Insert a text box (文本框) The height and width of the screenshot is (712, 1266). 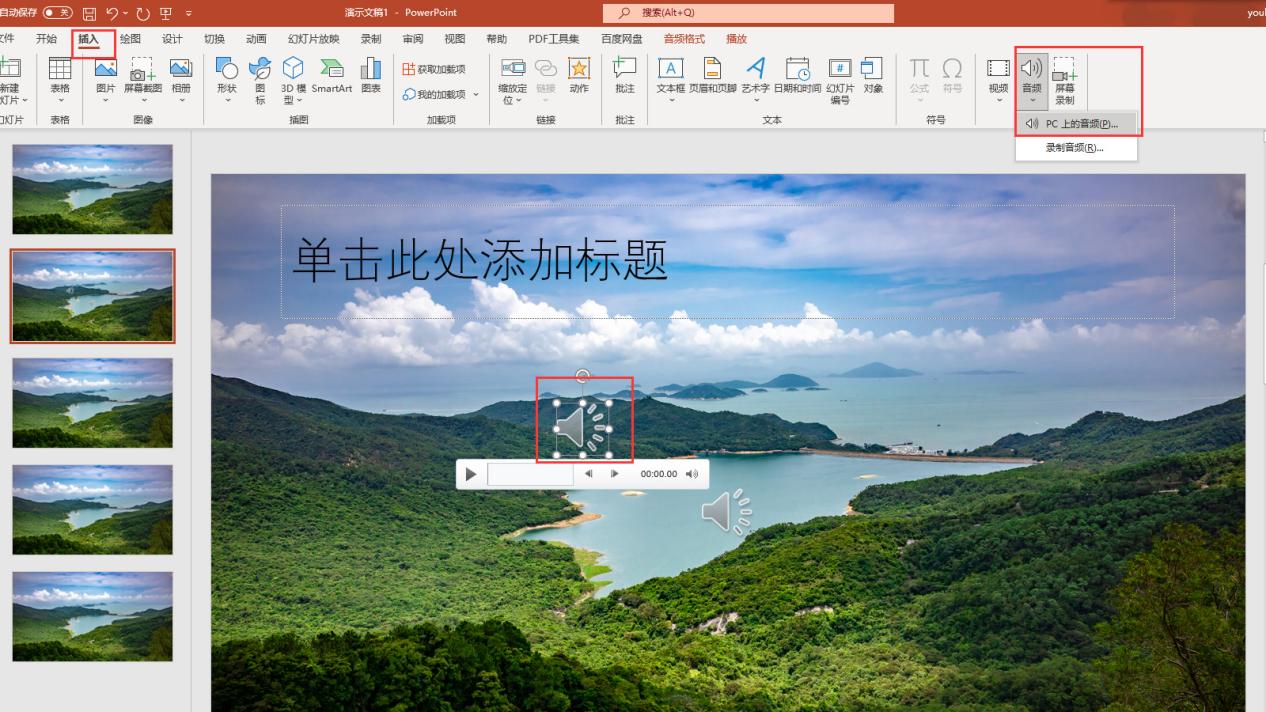point(670,76)
